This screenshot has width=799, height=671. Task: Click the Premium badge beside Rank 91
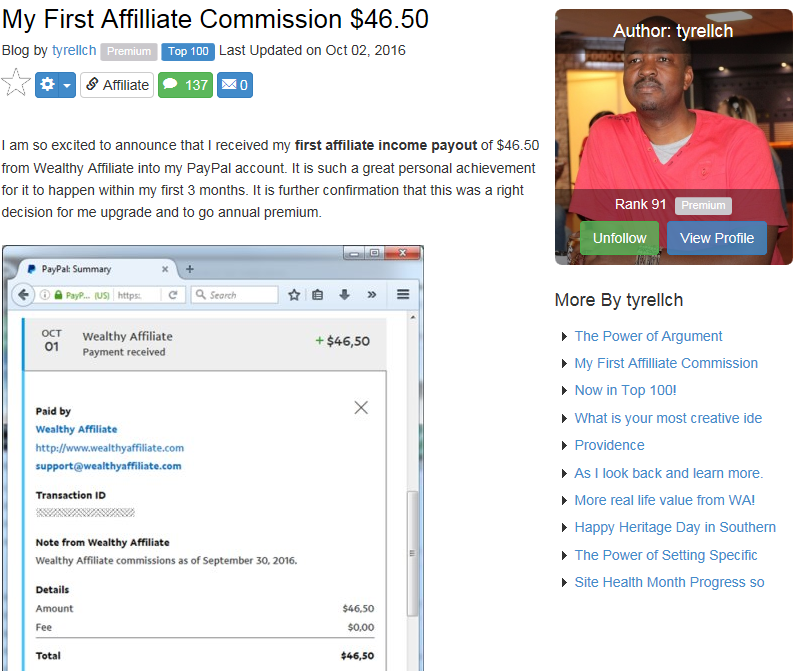pyautogui.click(x=703, y=205)
